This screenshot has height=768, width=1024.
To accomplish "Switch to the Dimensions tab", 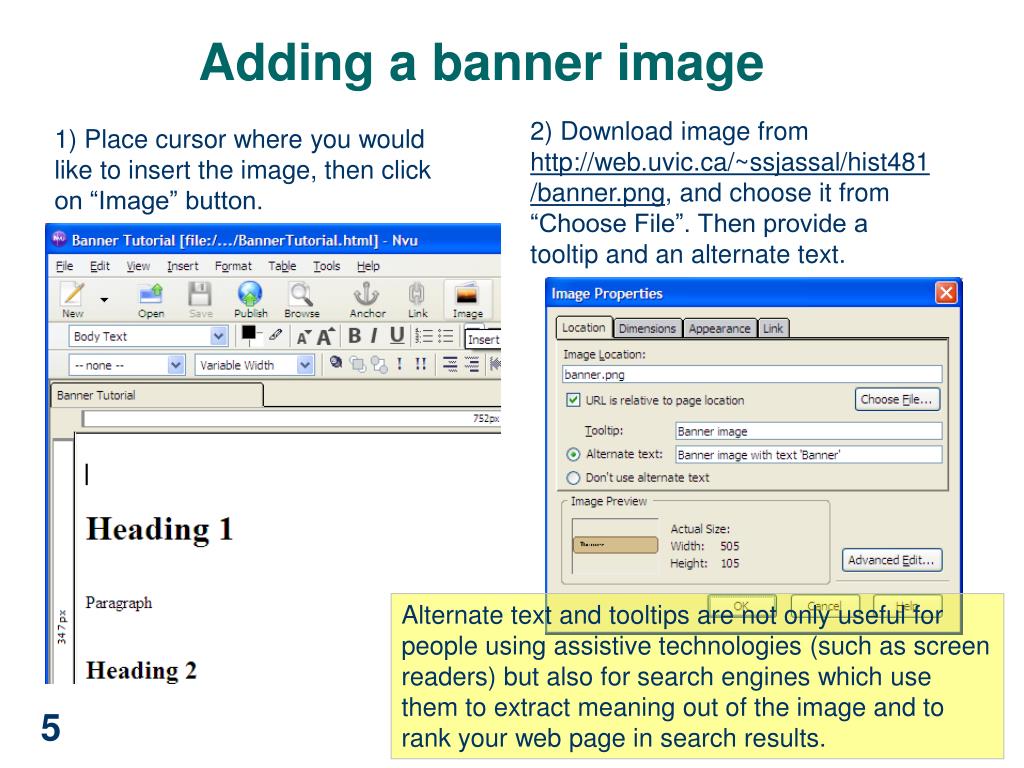I will coord(647,328).
